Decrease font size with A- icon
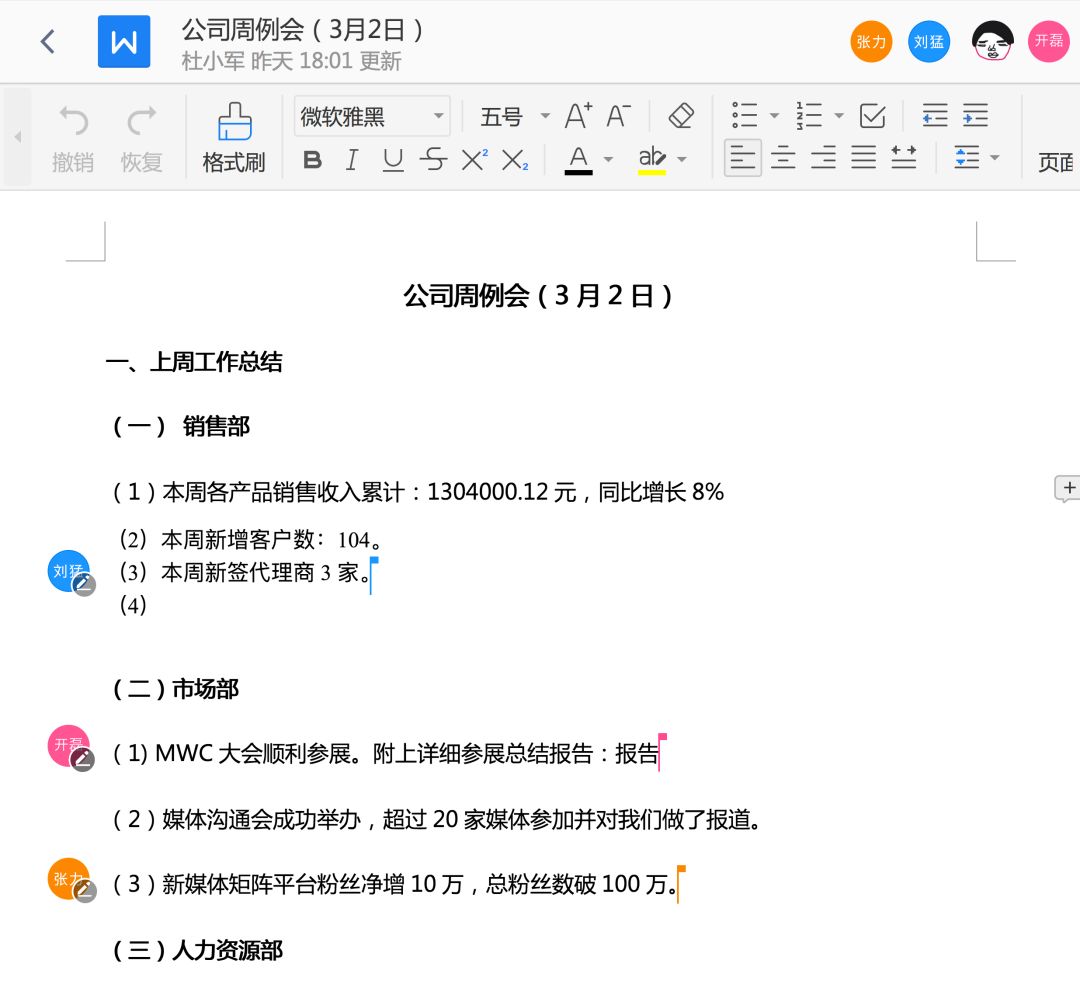Viewport: 1080px width, 981px height. coord(618,116)
